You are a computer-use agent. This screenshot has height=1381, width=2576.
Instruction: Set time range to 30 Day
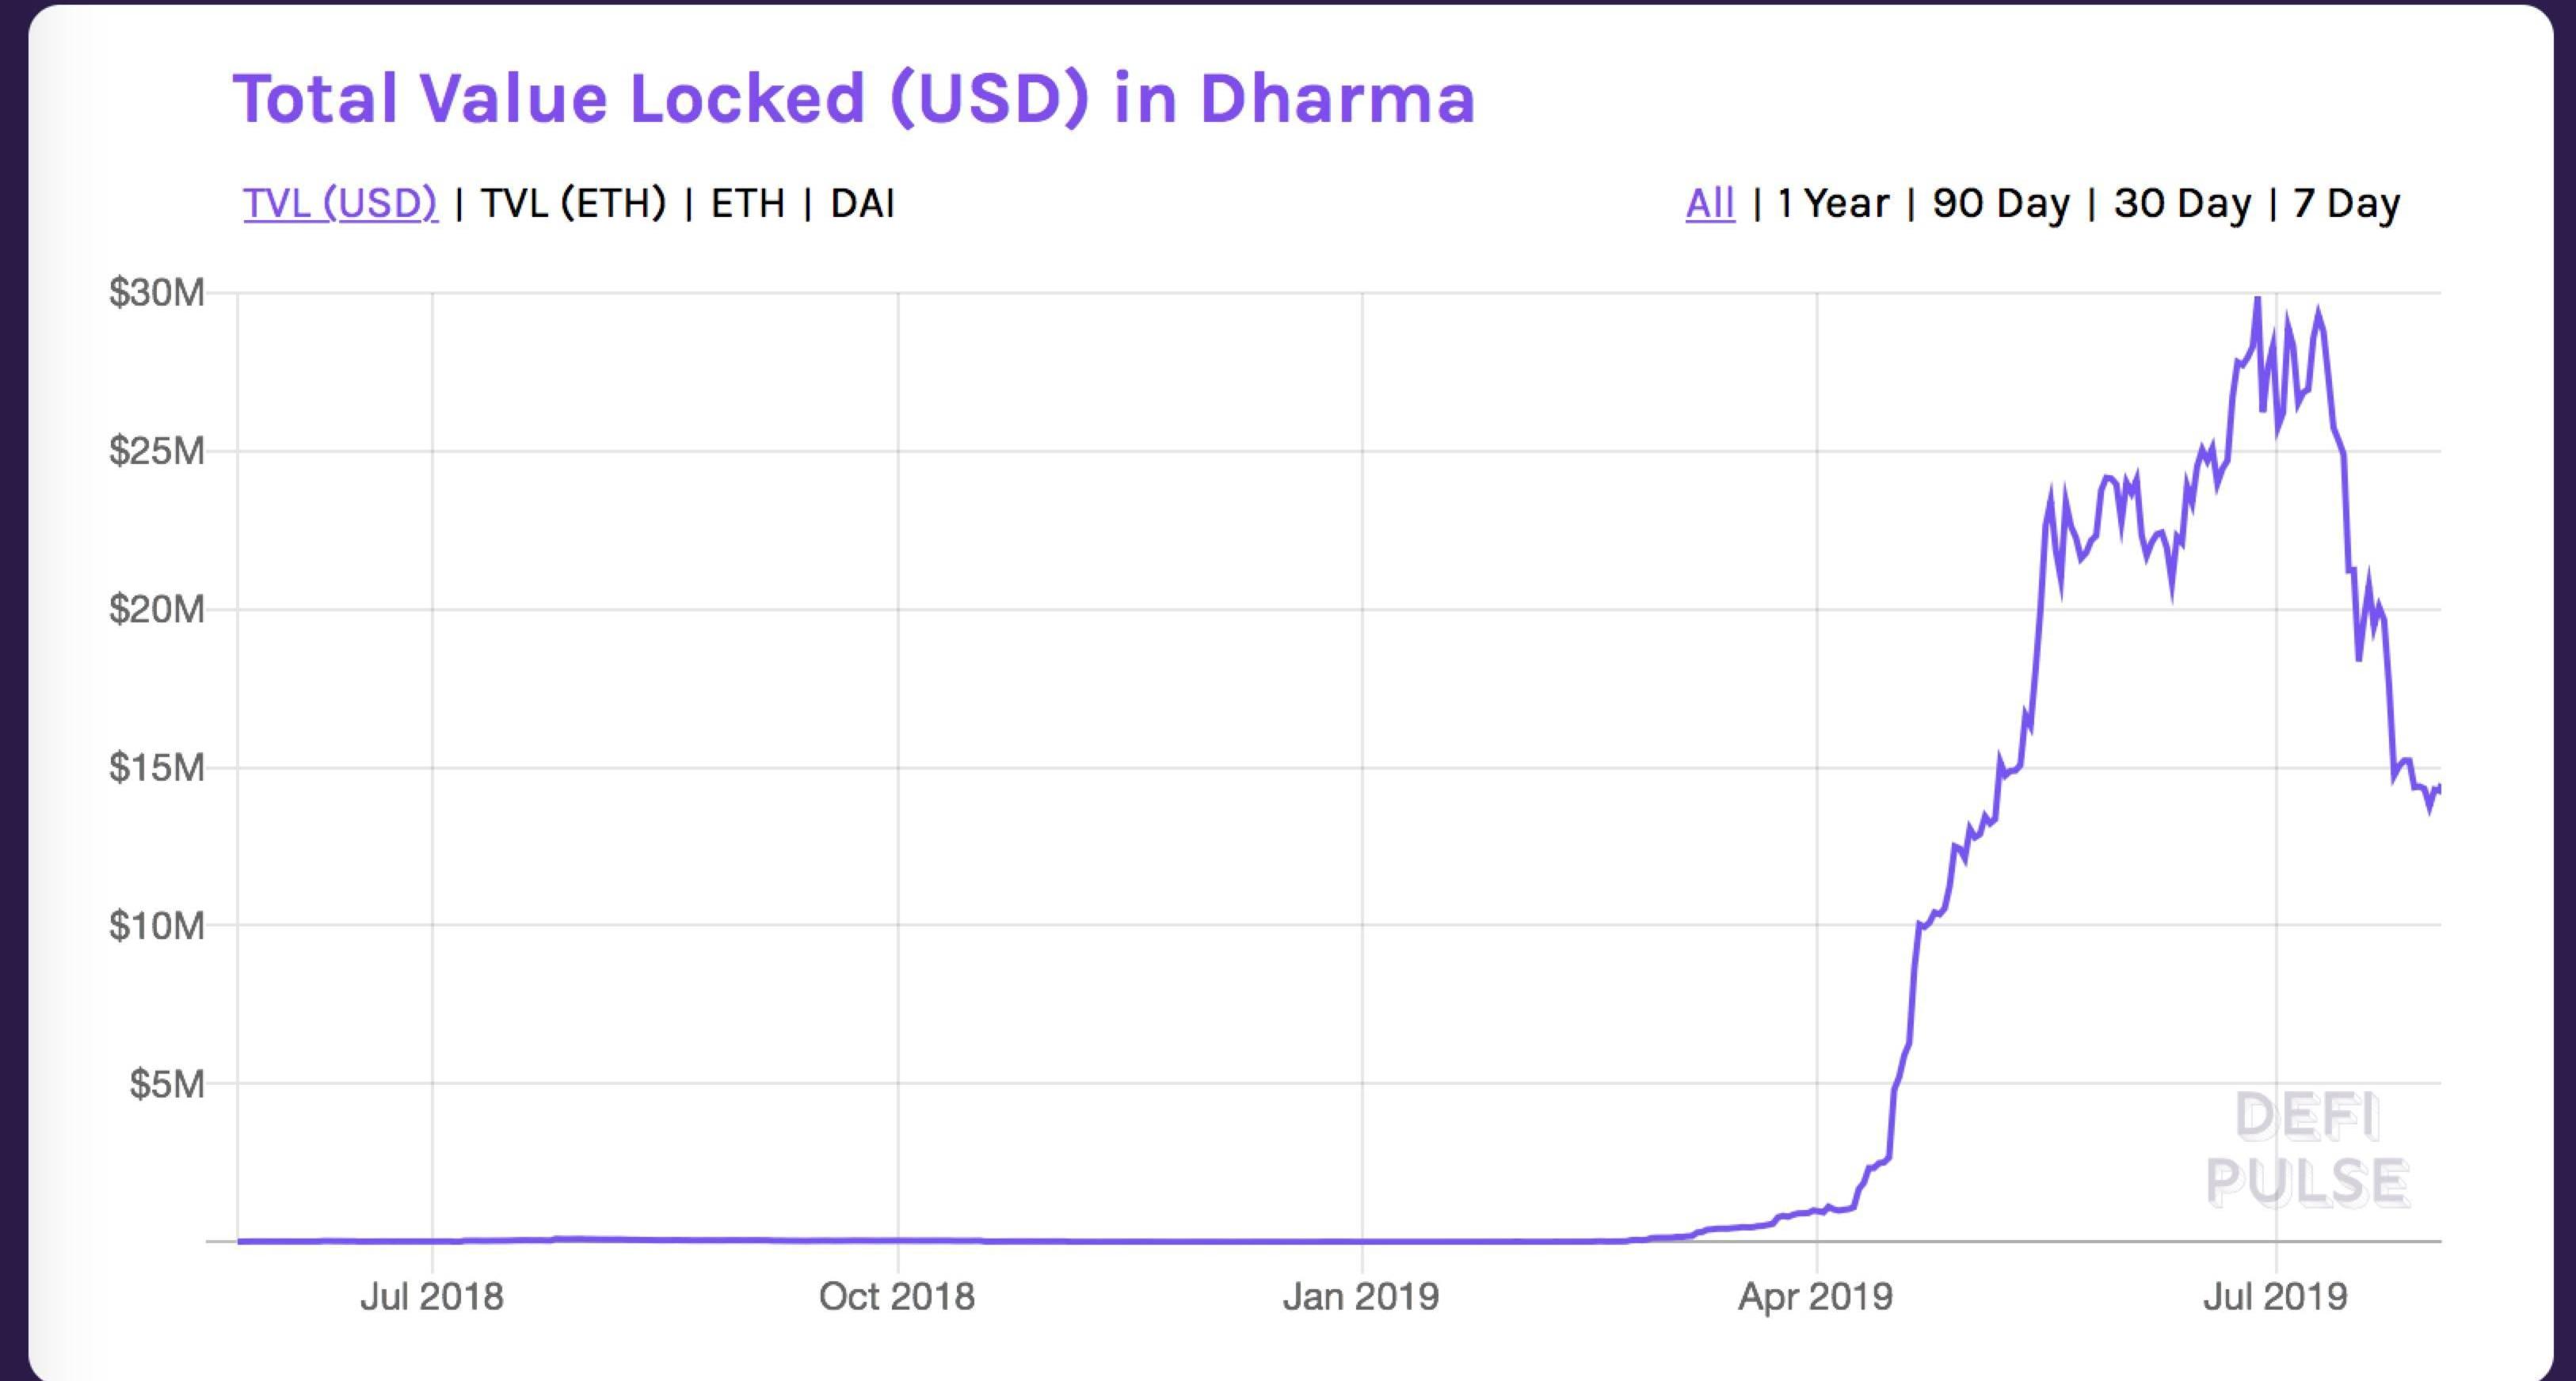pos(2182,203)
